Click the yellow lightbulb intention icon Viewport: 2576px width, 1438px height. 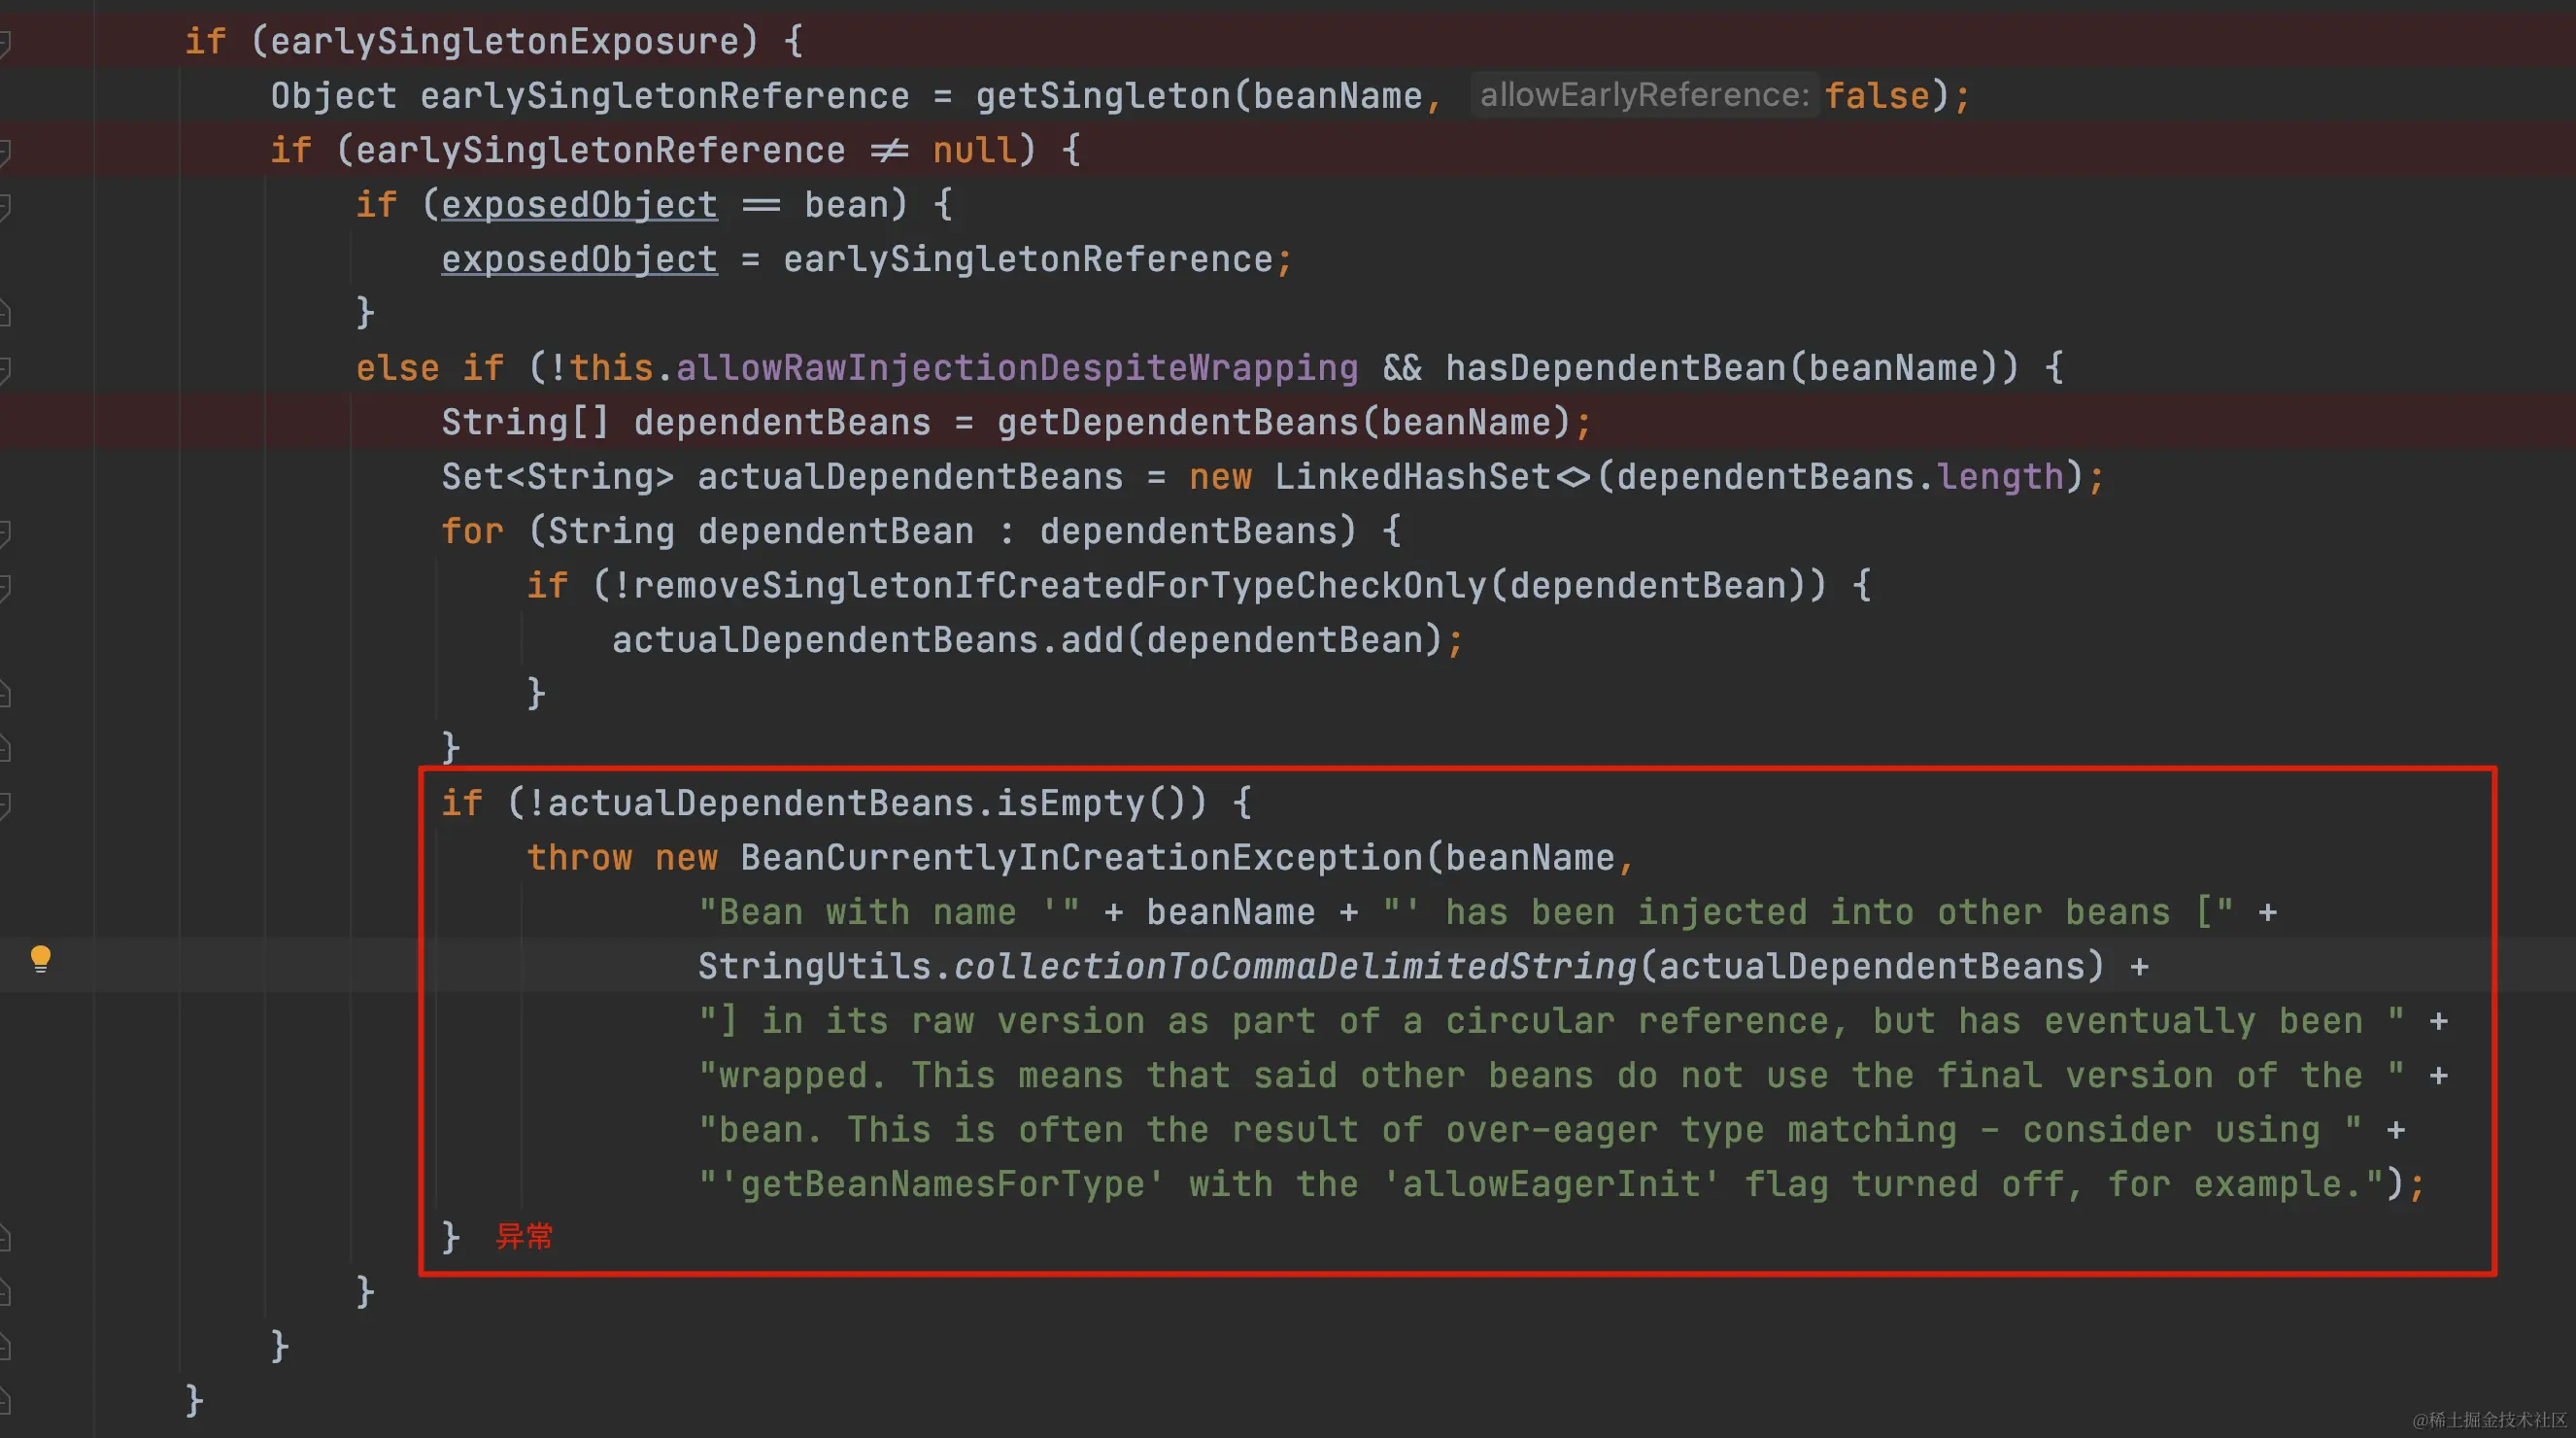coord(40,958)
